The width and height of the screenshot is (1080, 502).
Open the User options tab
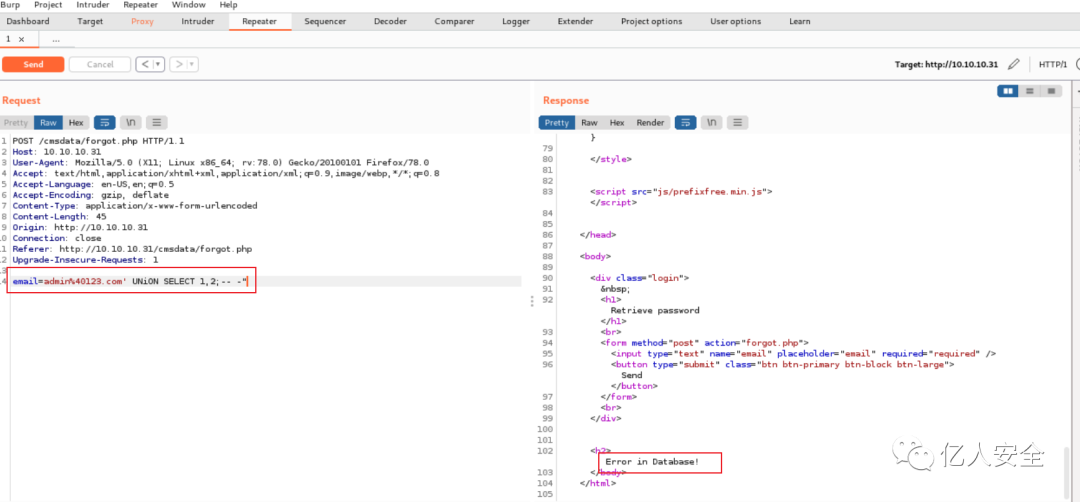click(x=736, y=21)
